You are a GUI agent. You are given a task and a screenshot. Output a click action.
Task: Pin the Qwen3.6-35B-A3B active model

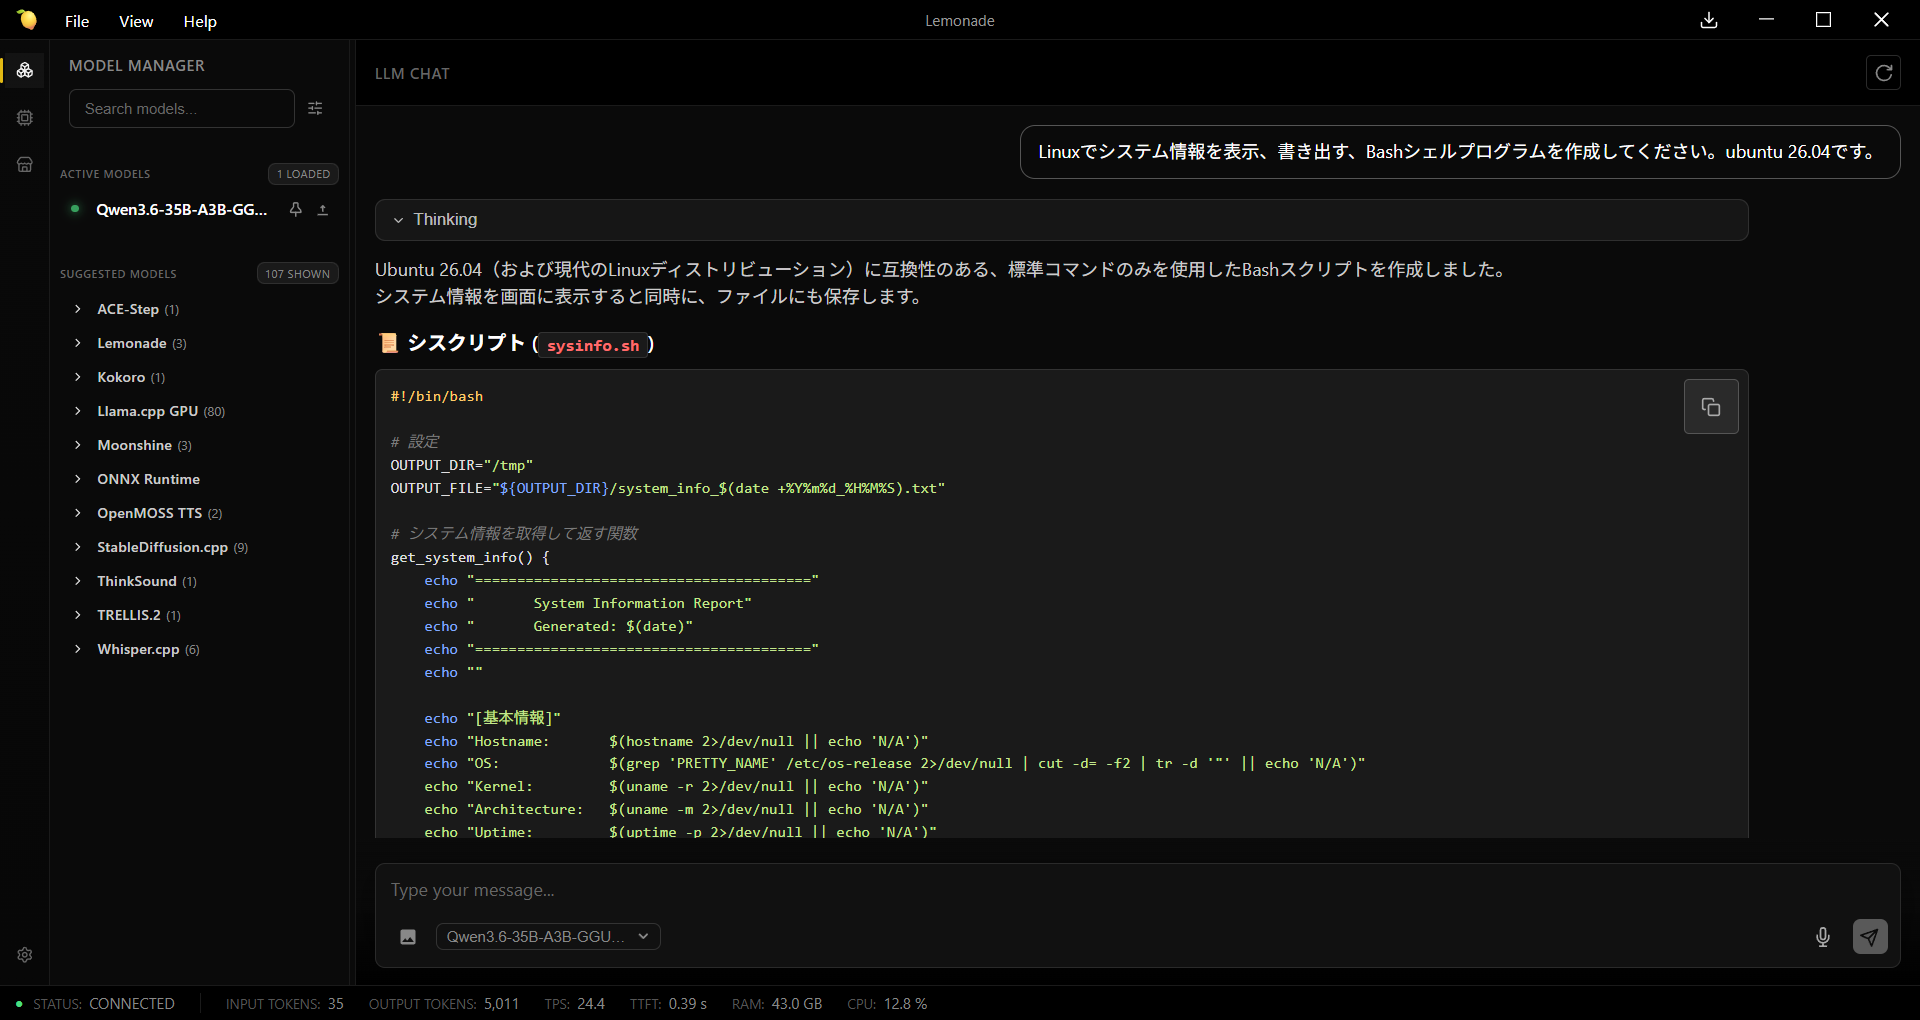coord(296,210)
